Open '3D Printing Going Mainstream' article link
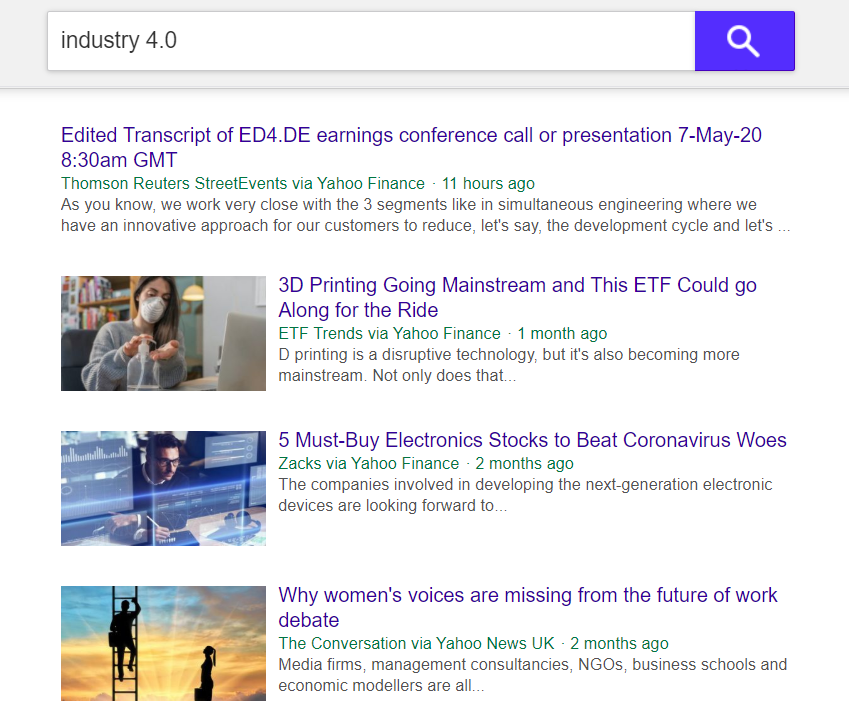849x721 pixels. 517,297
